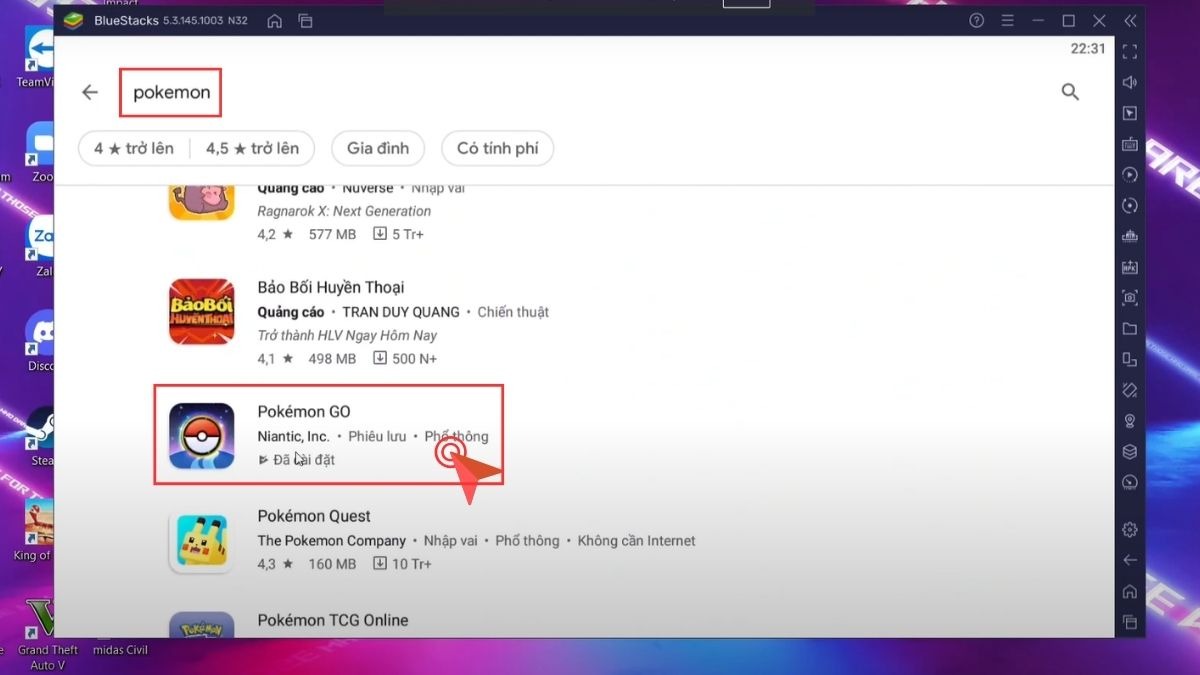Click the Discord desktop shortcut
The width and height of the screenshot is (1200, 675).
pos(40,340)
